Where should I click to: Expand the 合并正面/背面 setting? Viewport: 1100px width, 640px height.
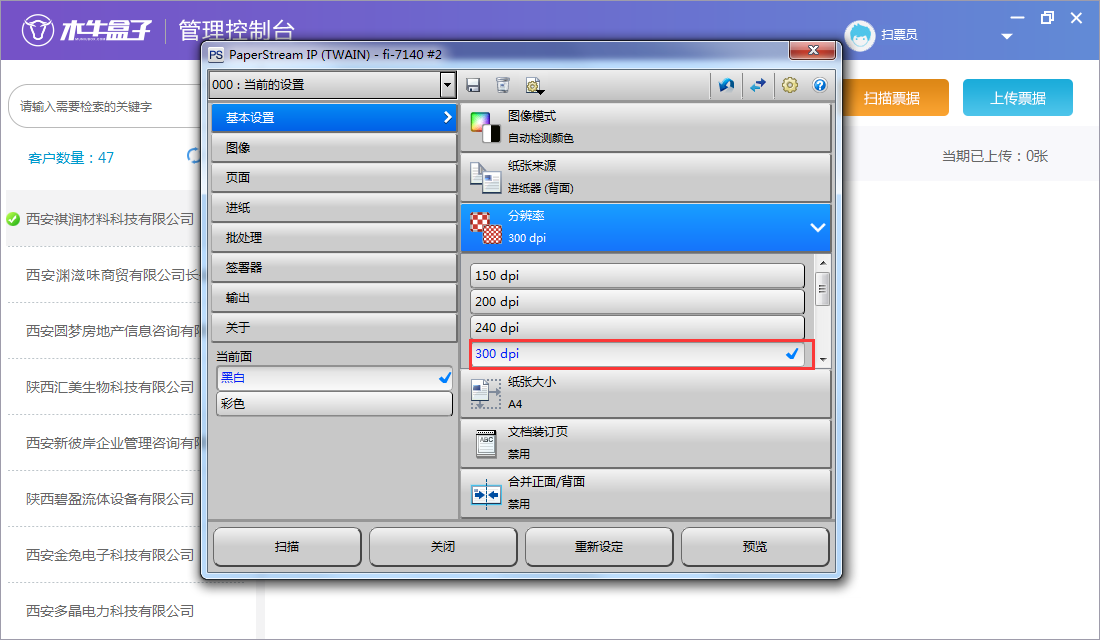click(x=645, y=493)
